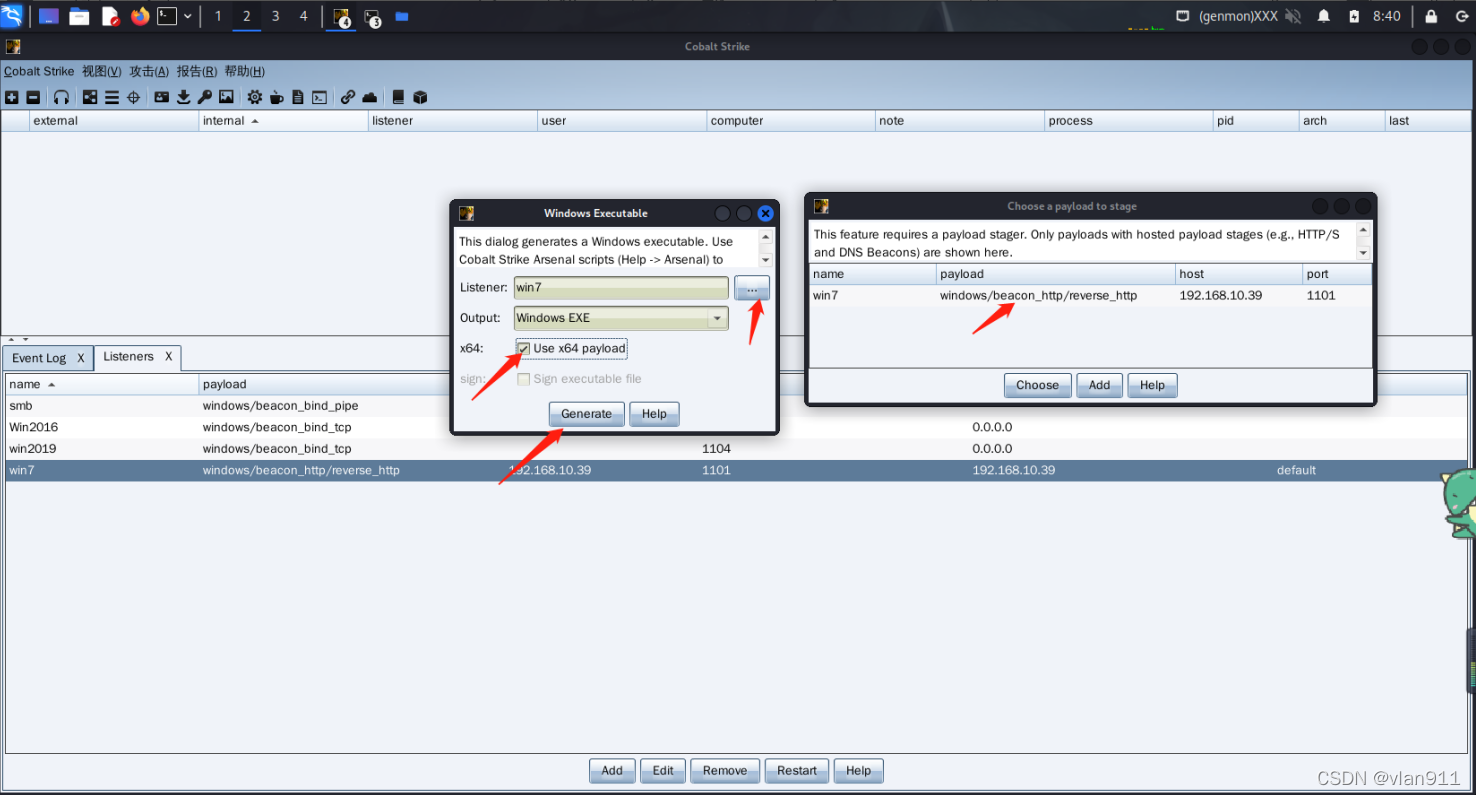This screenshot has width=1476, height=795.
Task: Click Choose in payload stage dialog
Action: 1037,385
